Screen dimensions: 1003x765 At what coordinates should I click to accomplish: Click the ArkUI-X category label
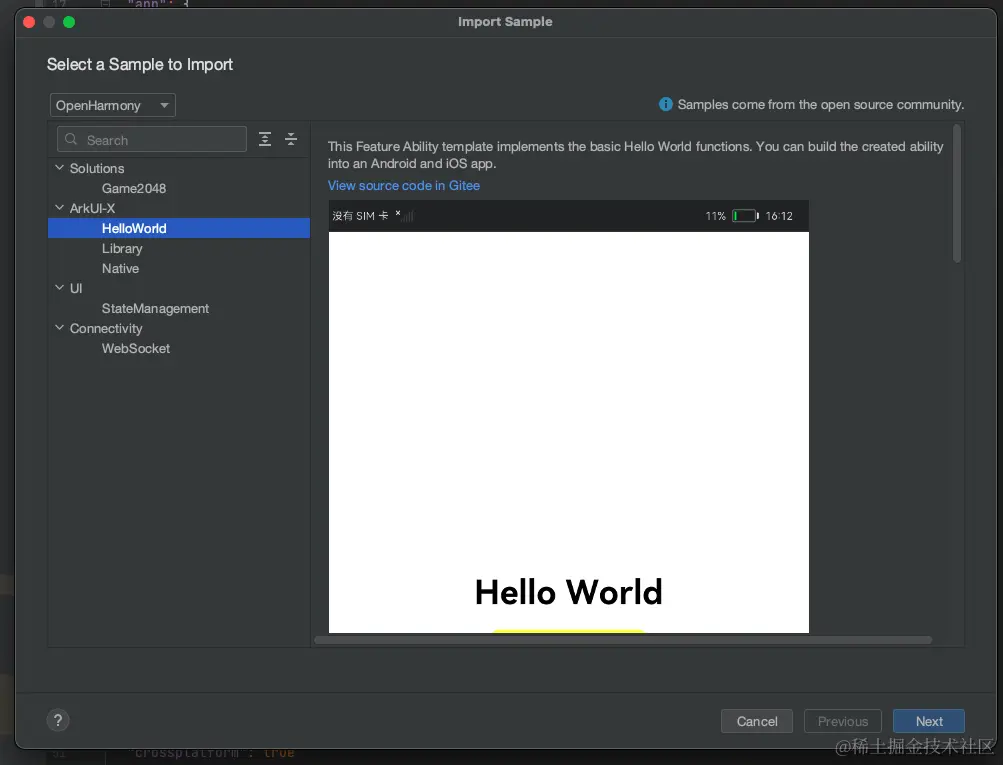pos(93,209)
